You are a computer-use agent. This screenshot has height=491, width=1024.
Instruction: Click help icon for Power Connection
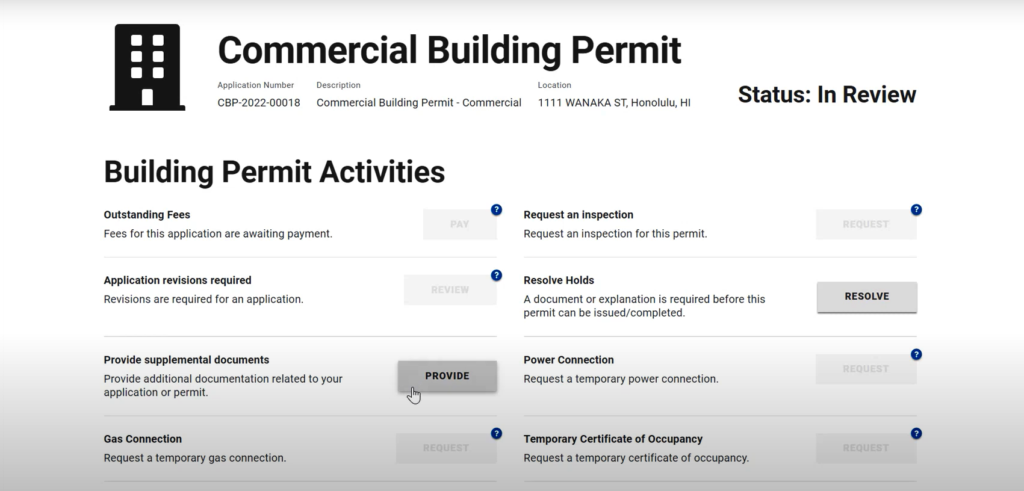(916, 355)
